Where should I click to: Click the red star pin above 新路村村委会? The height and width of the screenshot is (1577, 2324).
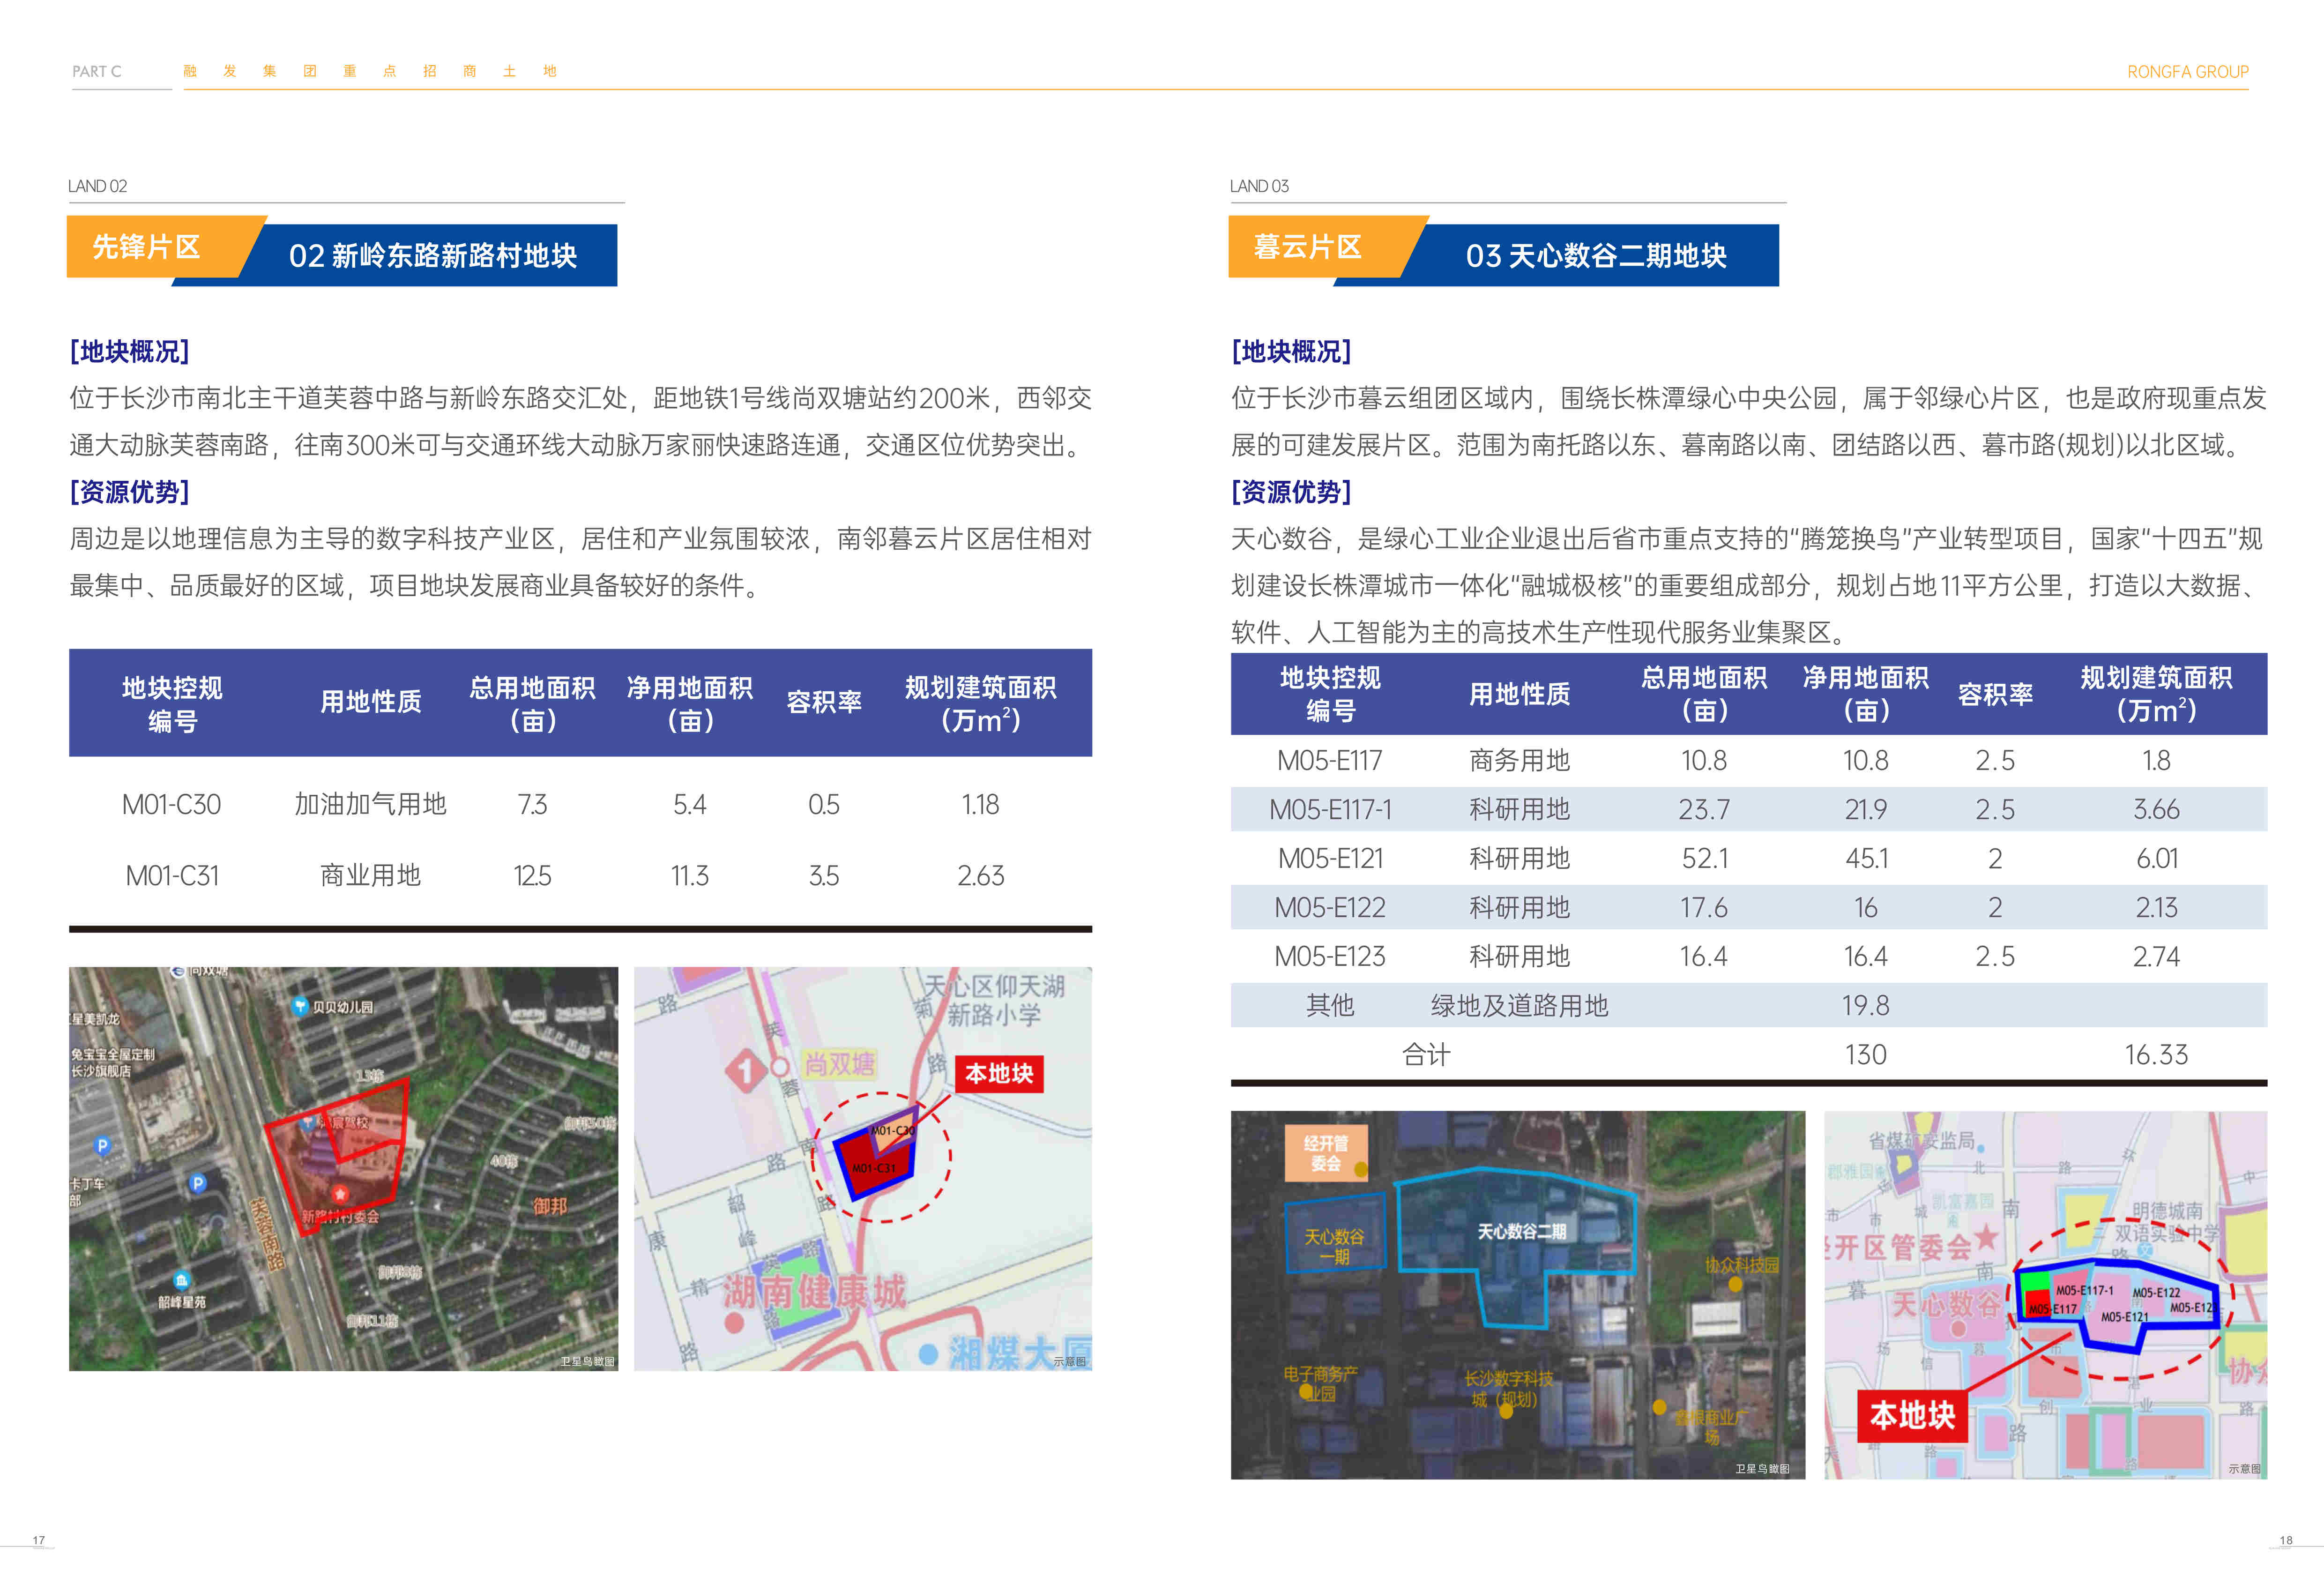340,1193
